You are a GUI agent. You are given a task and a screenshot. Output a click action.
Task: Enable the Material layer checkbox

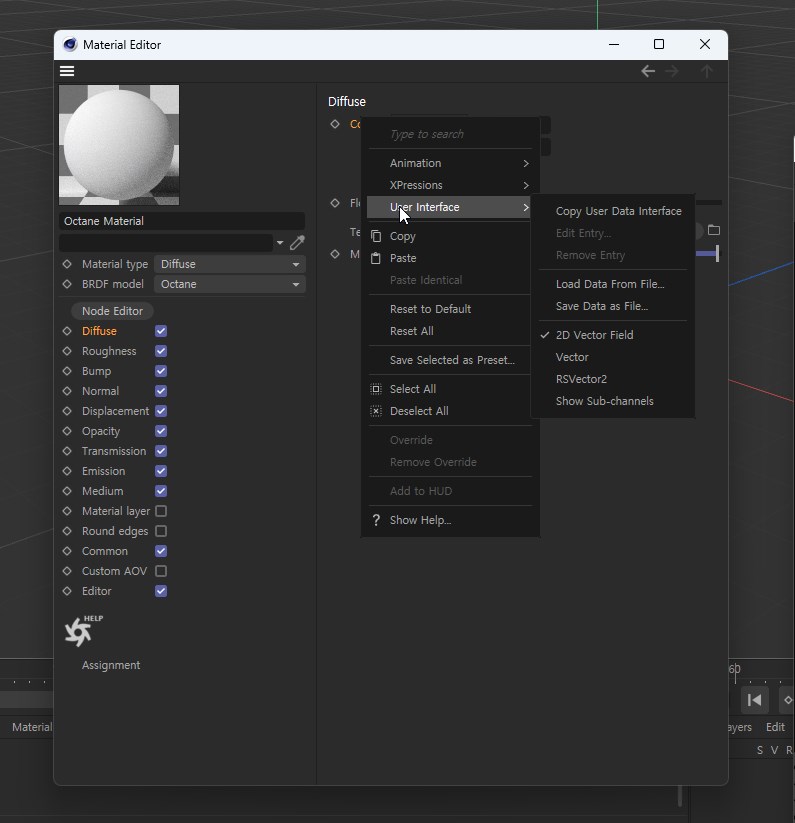click(x=161, y=511)
